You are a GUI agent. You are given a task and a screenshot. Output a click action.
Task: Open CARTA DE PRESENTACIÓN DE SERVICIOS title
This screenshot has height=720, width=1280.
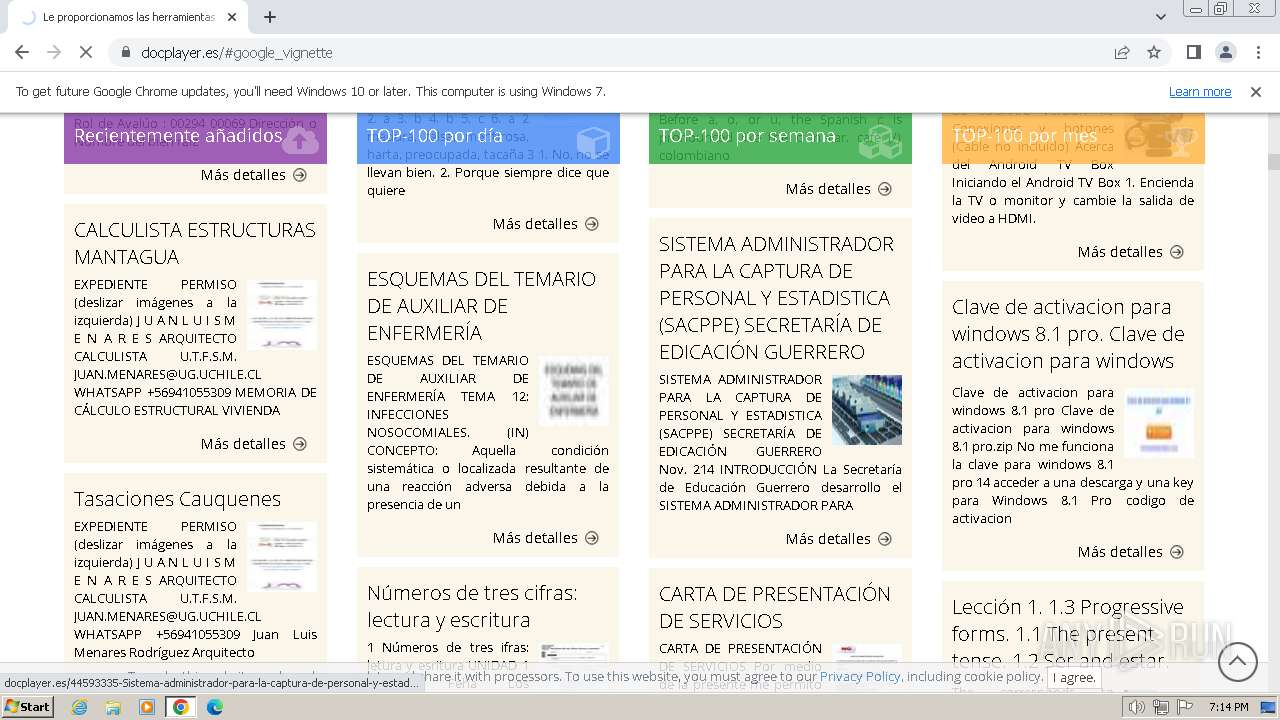point(774,607)
